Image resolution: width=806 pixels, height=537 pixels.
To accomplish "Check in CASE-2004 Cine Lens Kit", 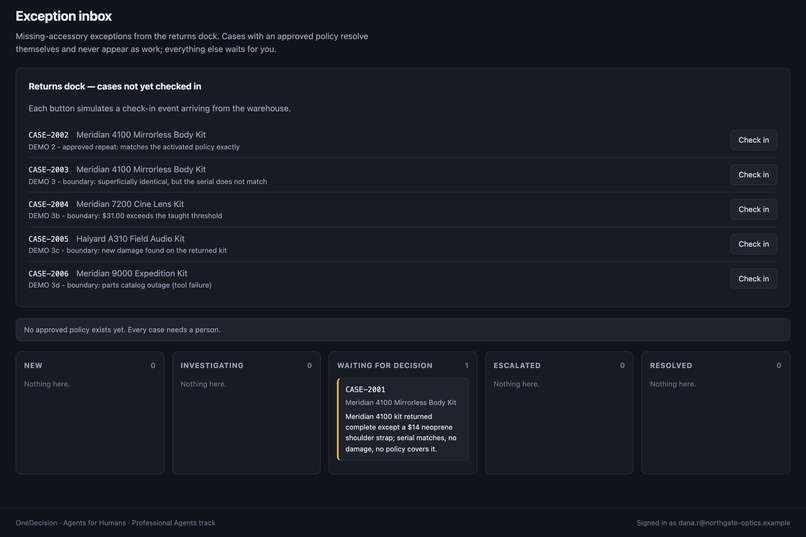I will [x=754, y=210].
